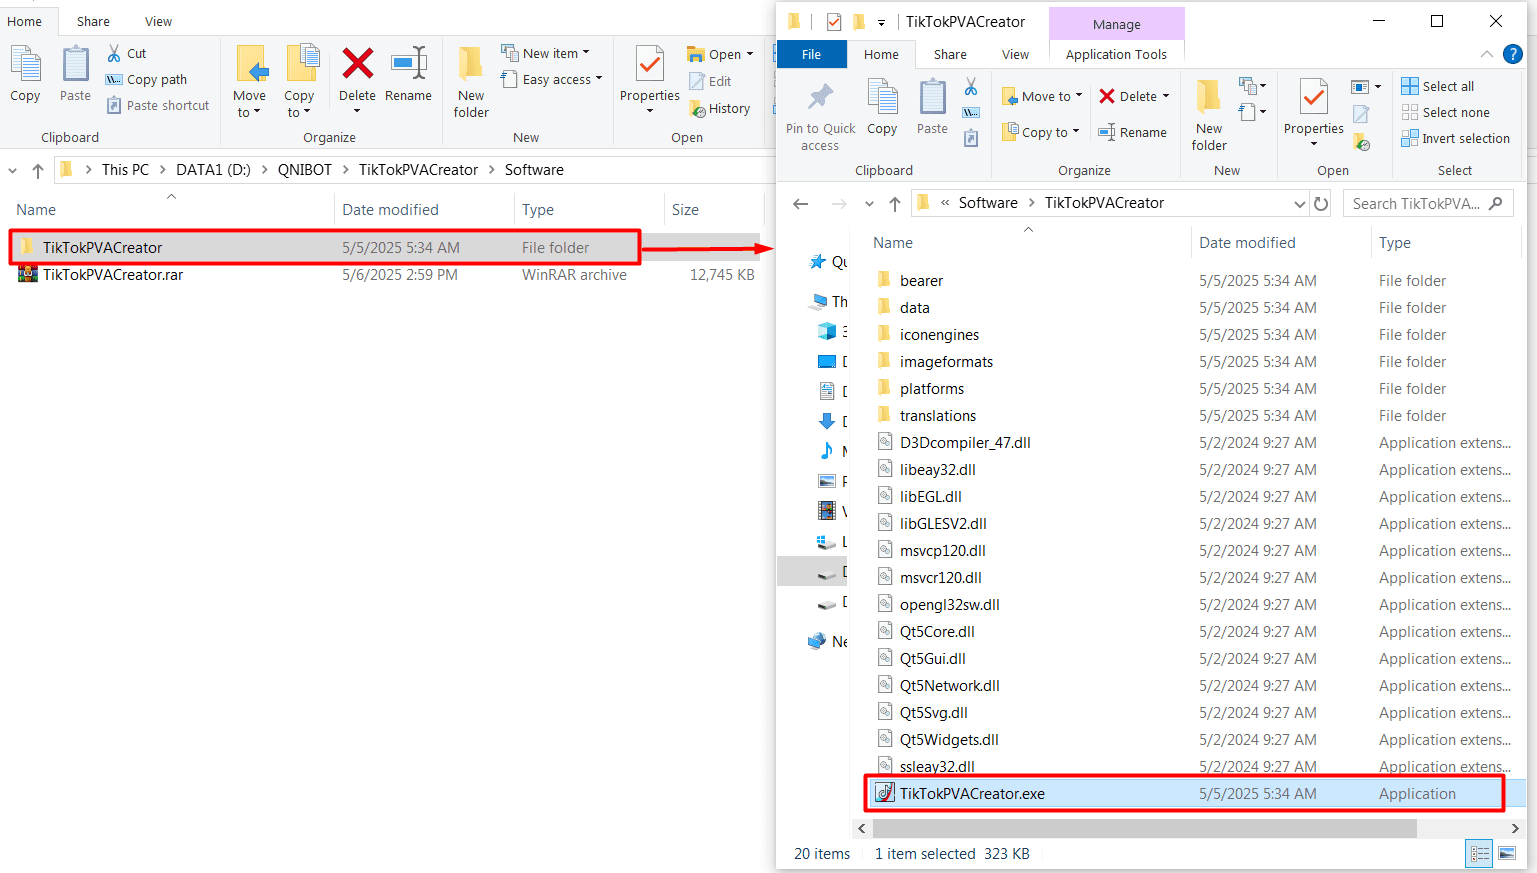Switch to the View tab in TikTokPVACreator window
The height and width of the screenshot is (873, 1537).
[1015, 54]
